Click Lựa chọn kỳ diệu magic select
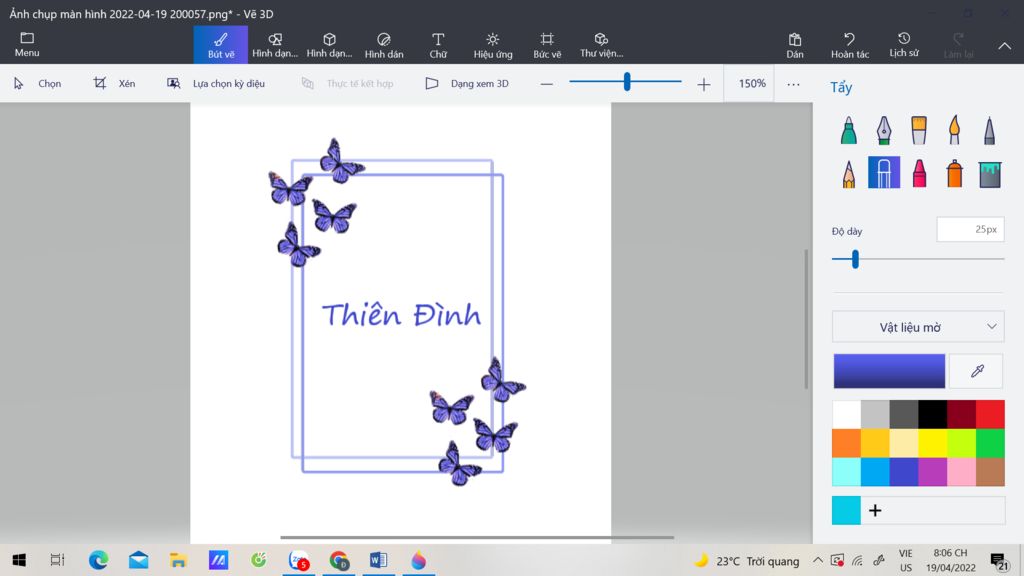This screenshot has width=1024, height=576. pyautogui.click(x=216, y=84)
